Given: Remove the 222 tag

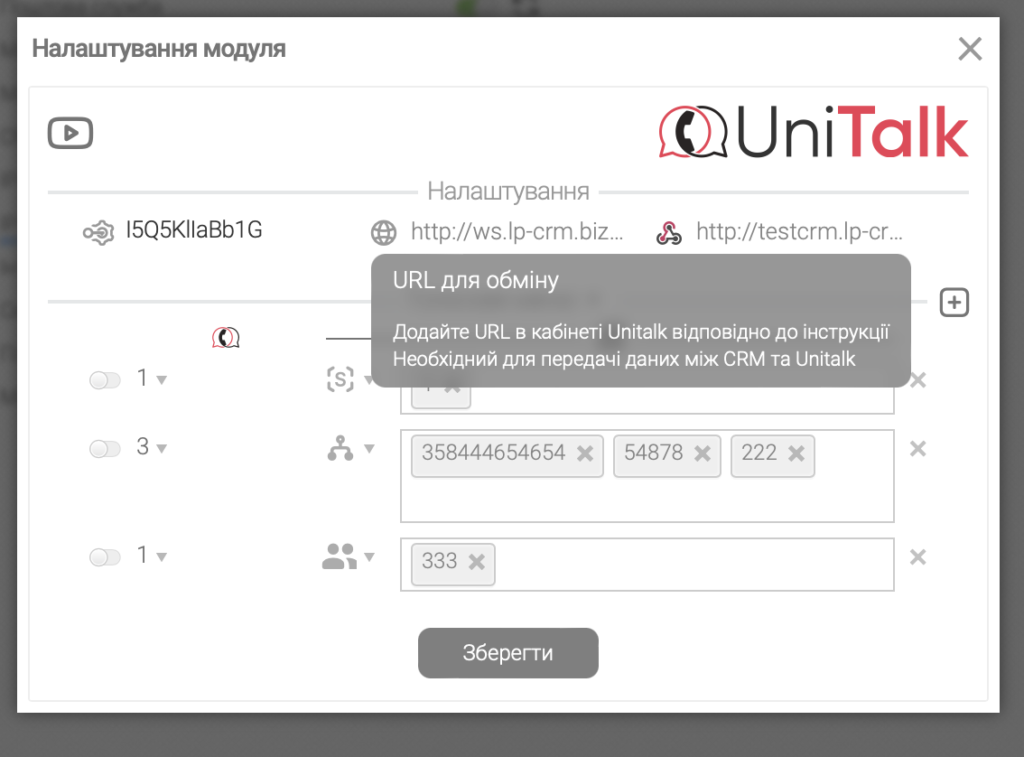Looking at the screenshot, I should pyautogui.click(x=796, y=454).
